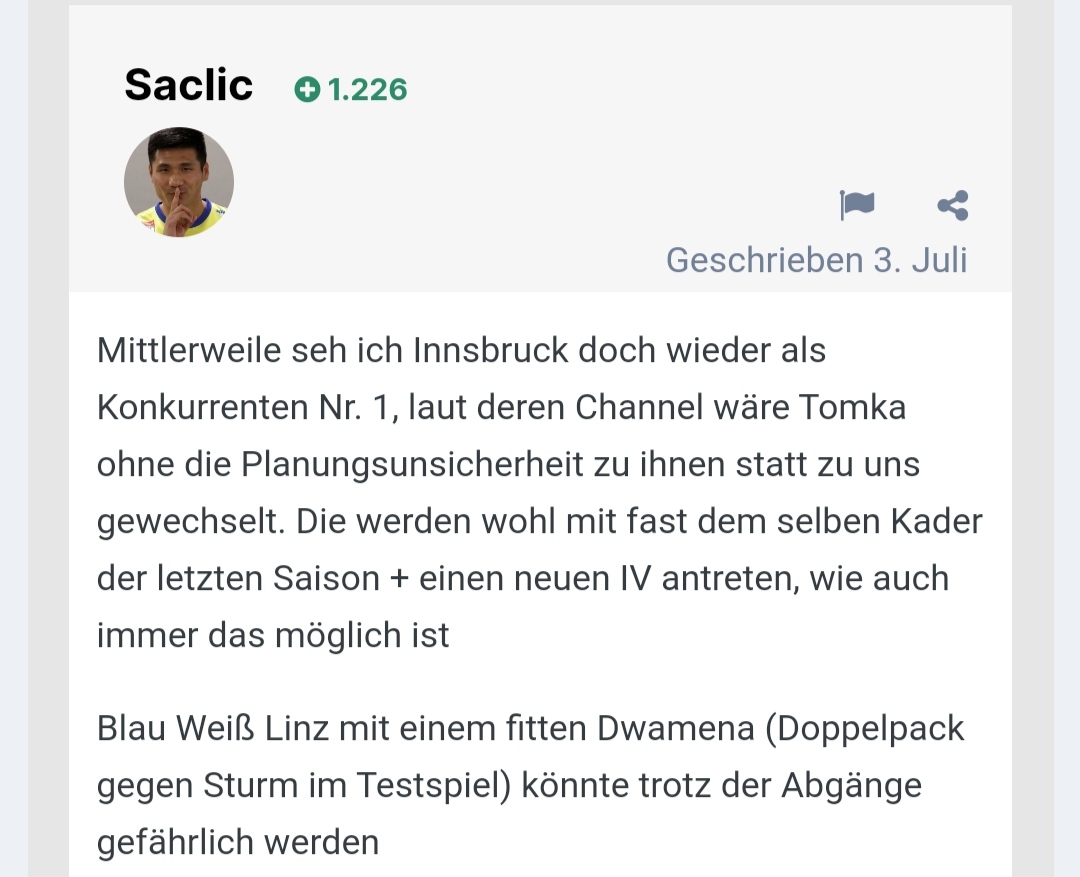Open Saclic's round avatar picture

coord(179,182)
